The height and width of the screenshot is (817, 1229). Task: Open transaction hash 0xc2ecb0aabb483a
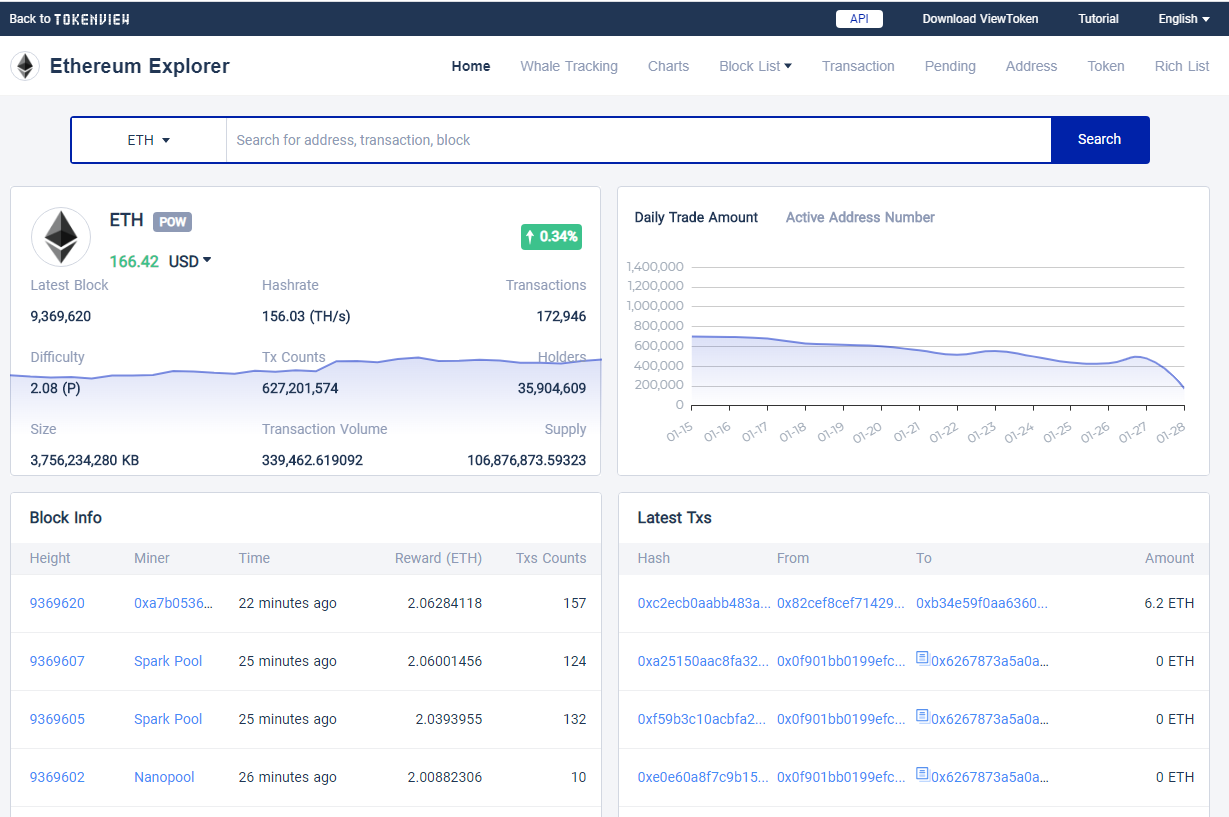click(704, 603)
